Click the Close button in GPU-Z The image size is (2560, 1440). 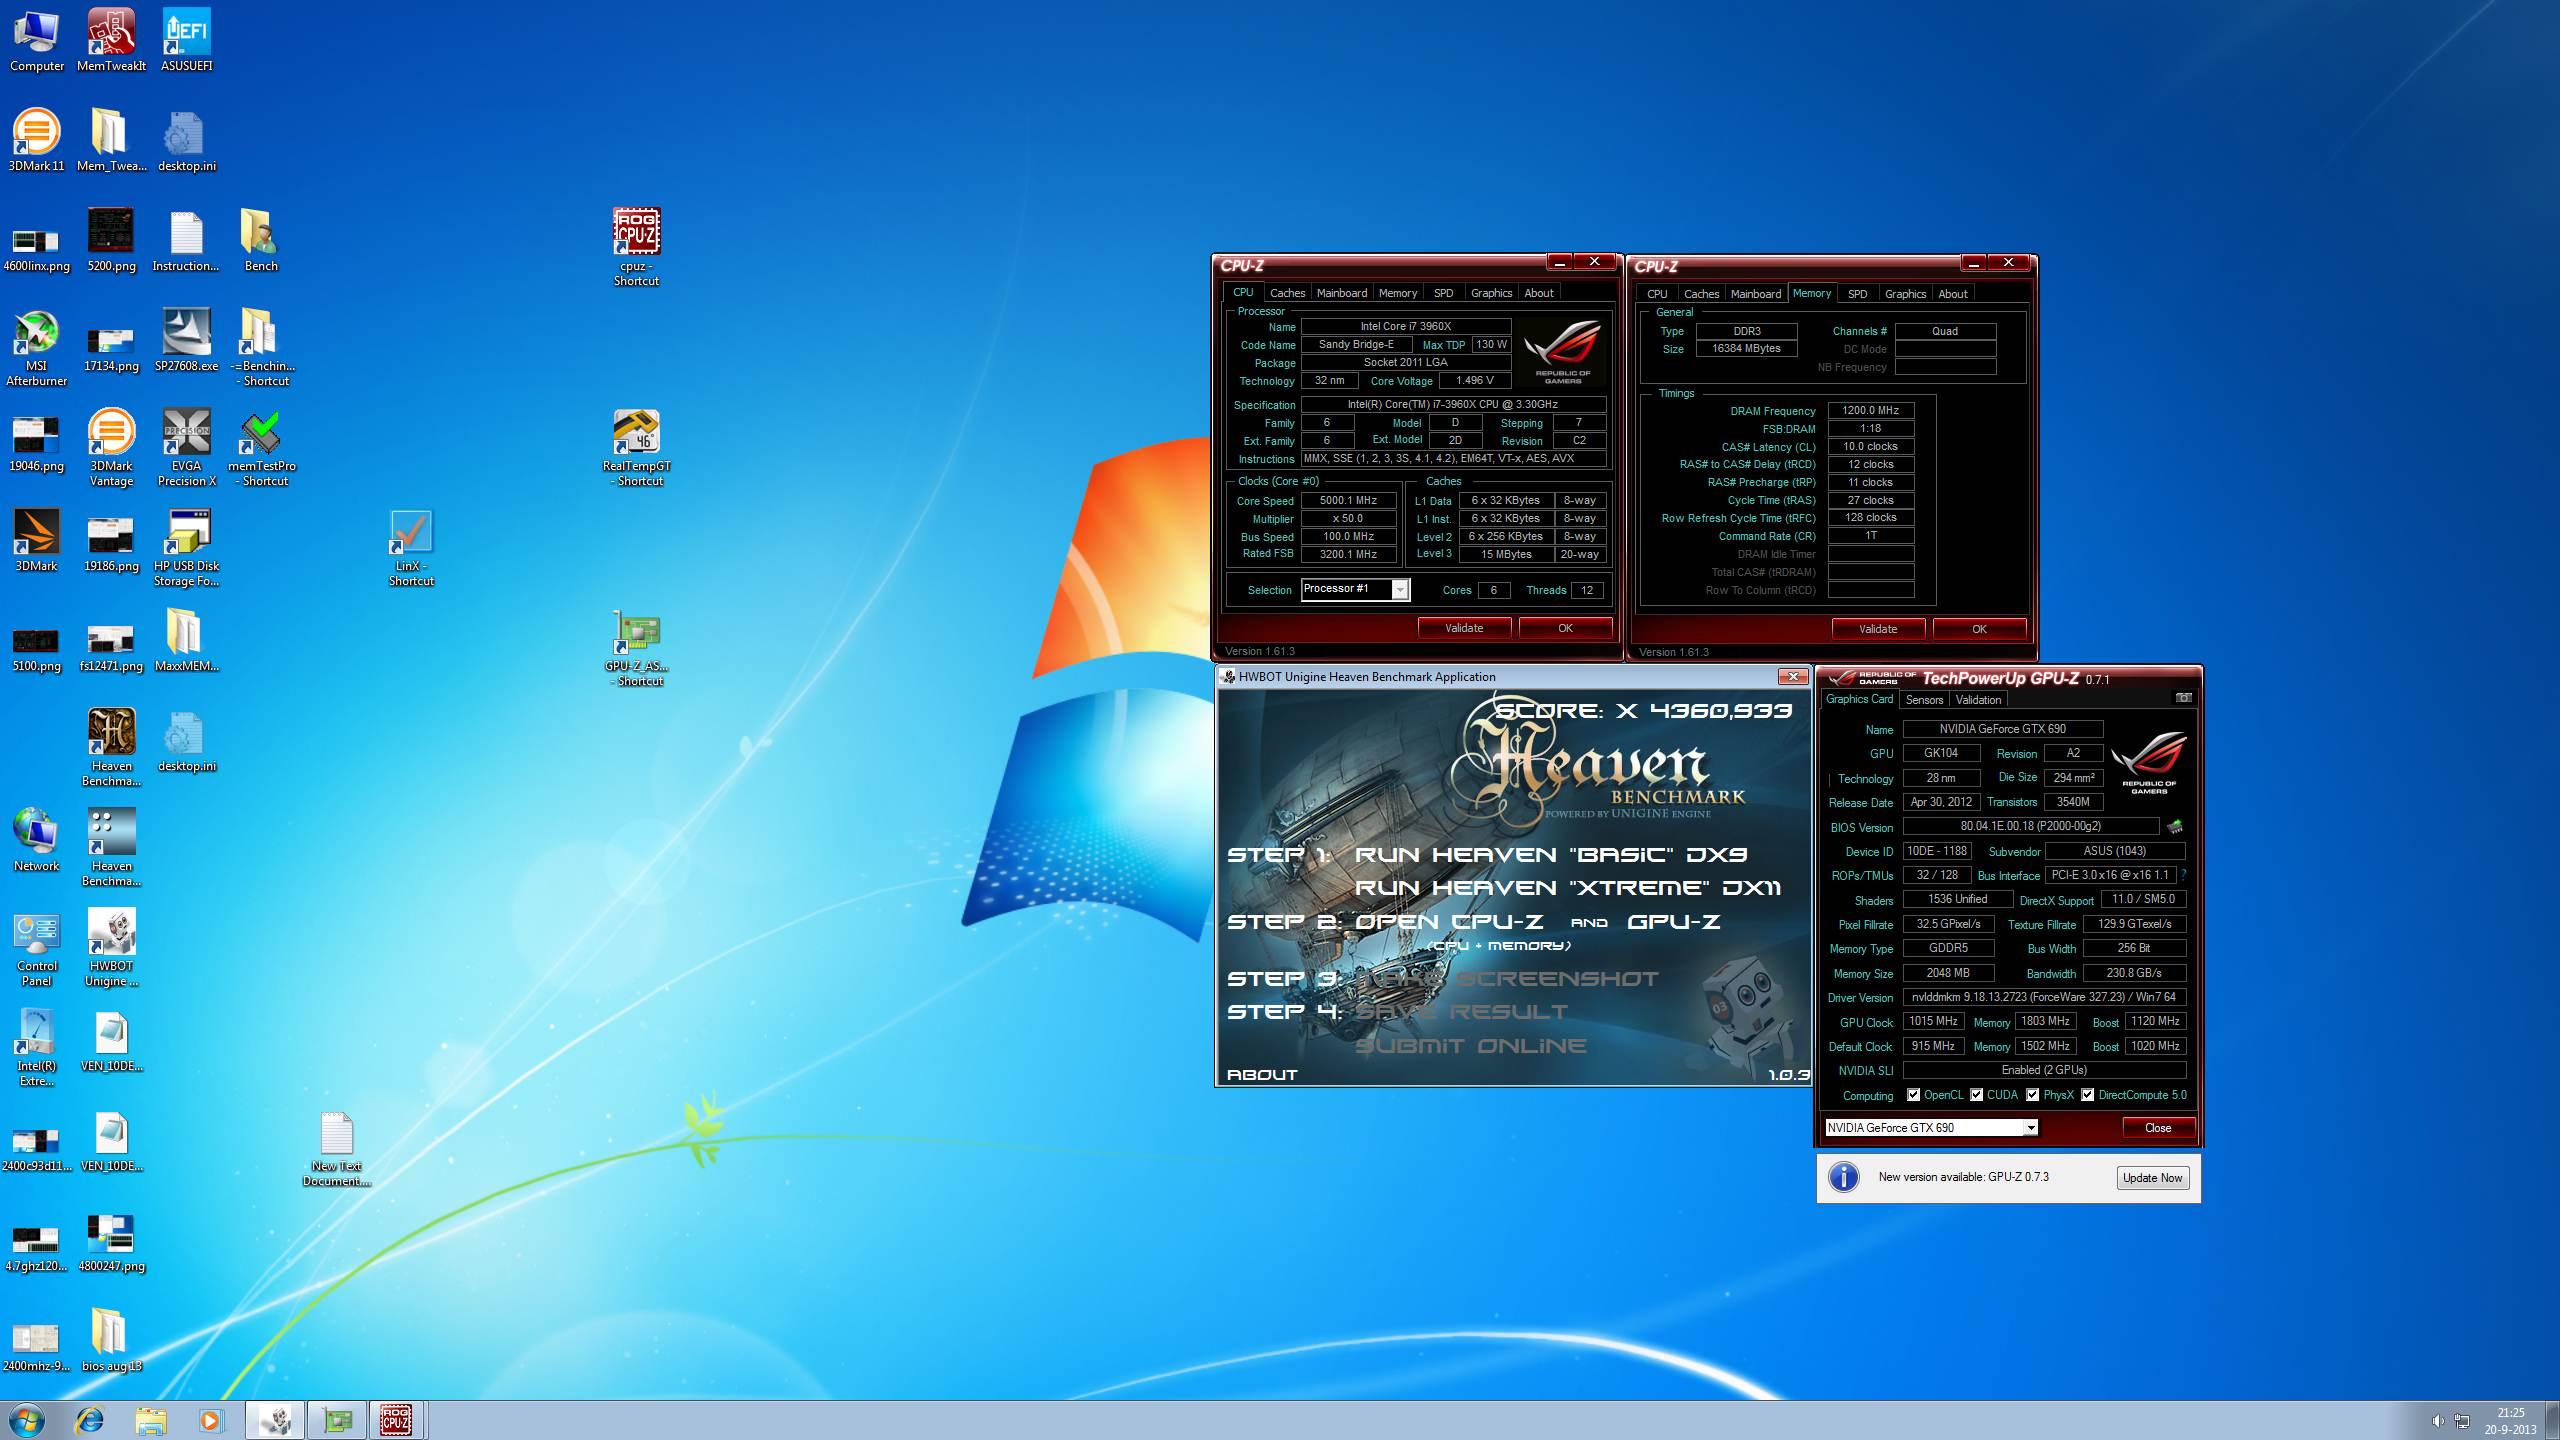click(2158, 1128)
